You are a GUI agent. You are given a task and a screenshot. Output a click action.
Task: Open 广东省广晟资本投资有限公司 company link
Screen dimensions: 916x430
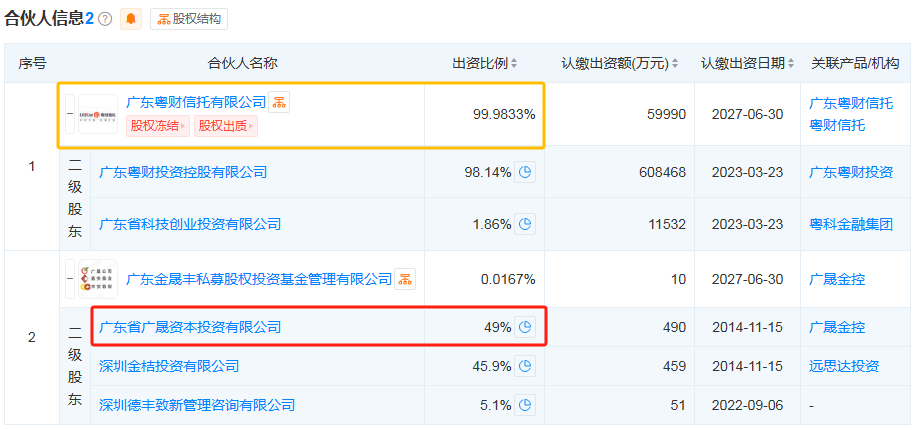coord(190,327)
